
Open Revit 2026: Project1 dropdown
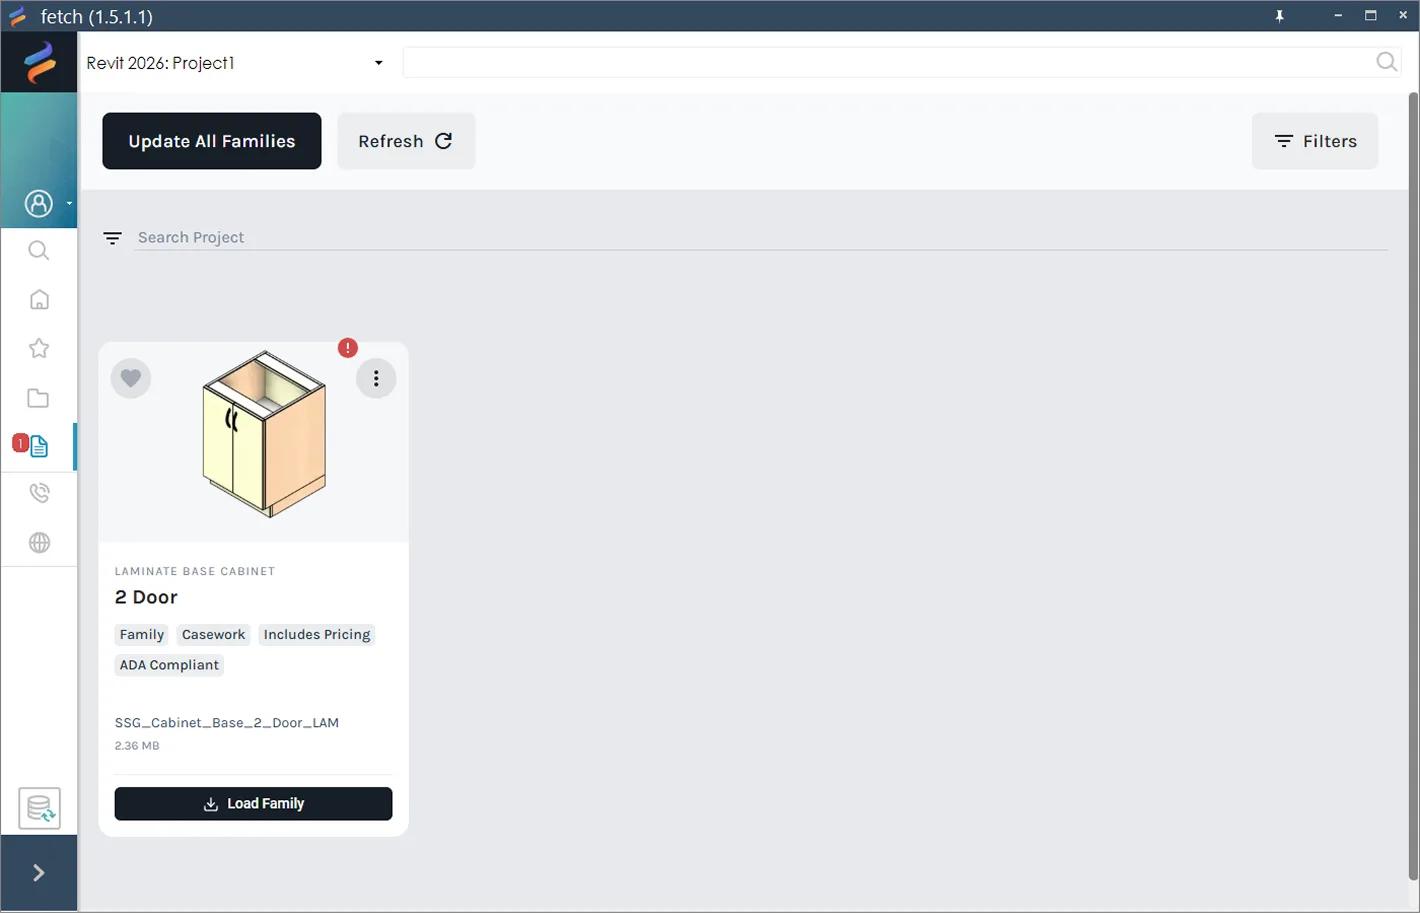pyautogui.click(x=235, y=63)
